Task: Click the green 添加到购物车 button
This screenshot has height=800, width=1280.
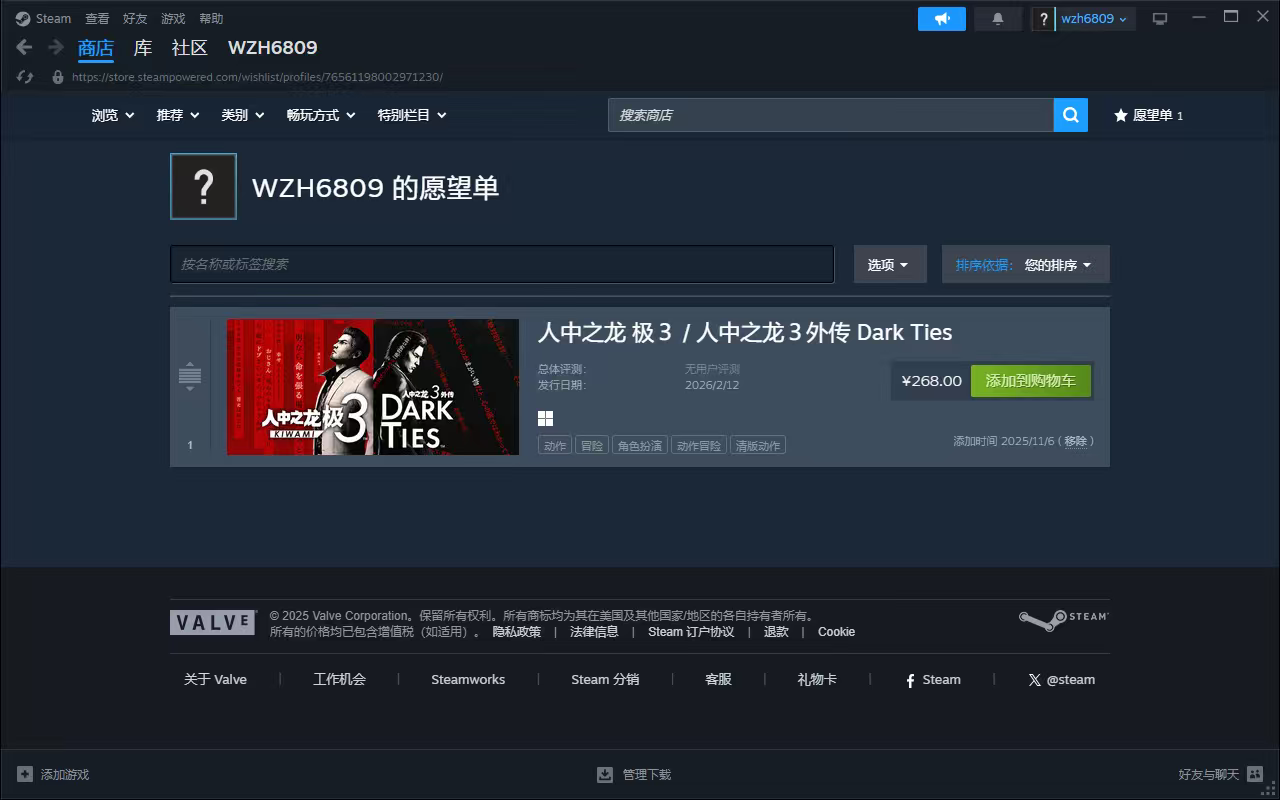Action: point(1030,381)
